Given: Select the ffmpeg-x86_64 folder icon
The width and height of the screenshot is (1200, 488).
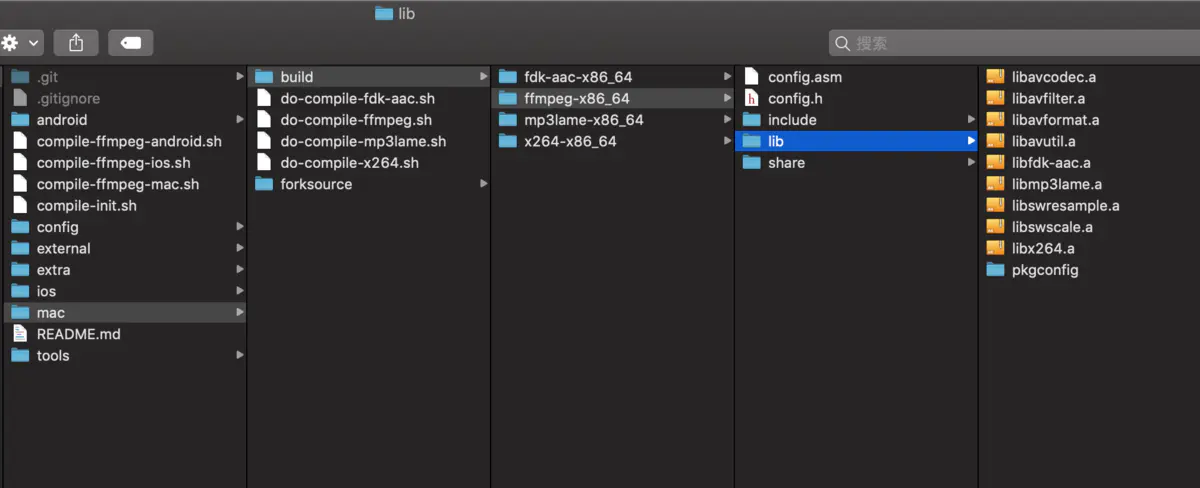Looking at the screenshot, I should 508,98.
